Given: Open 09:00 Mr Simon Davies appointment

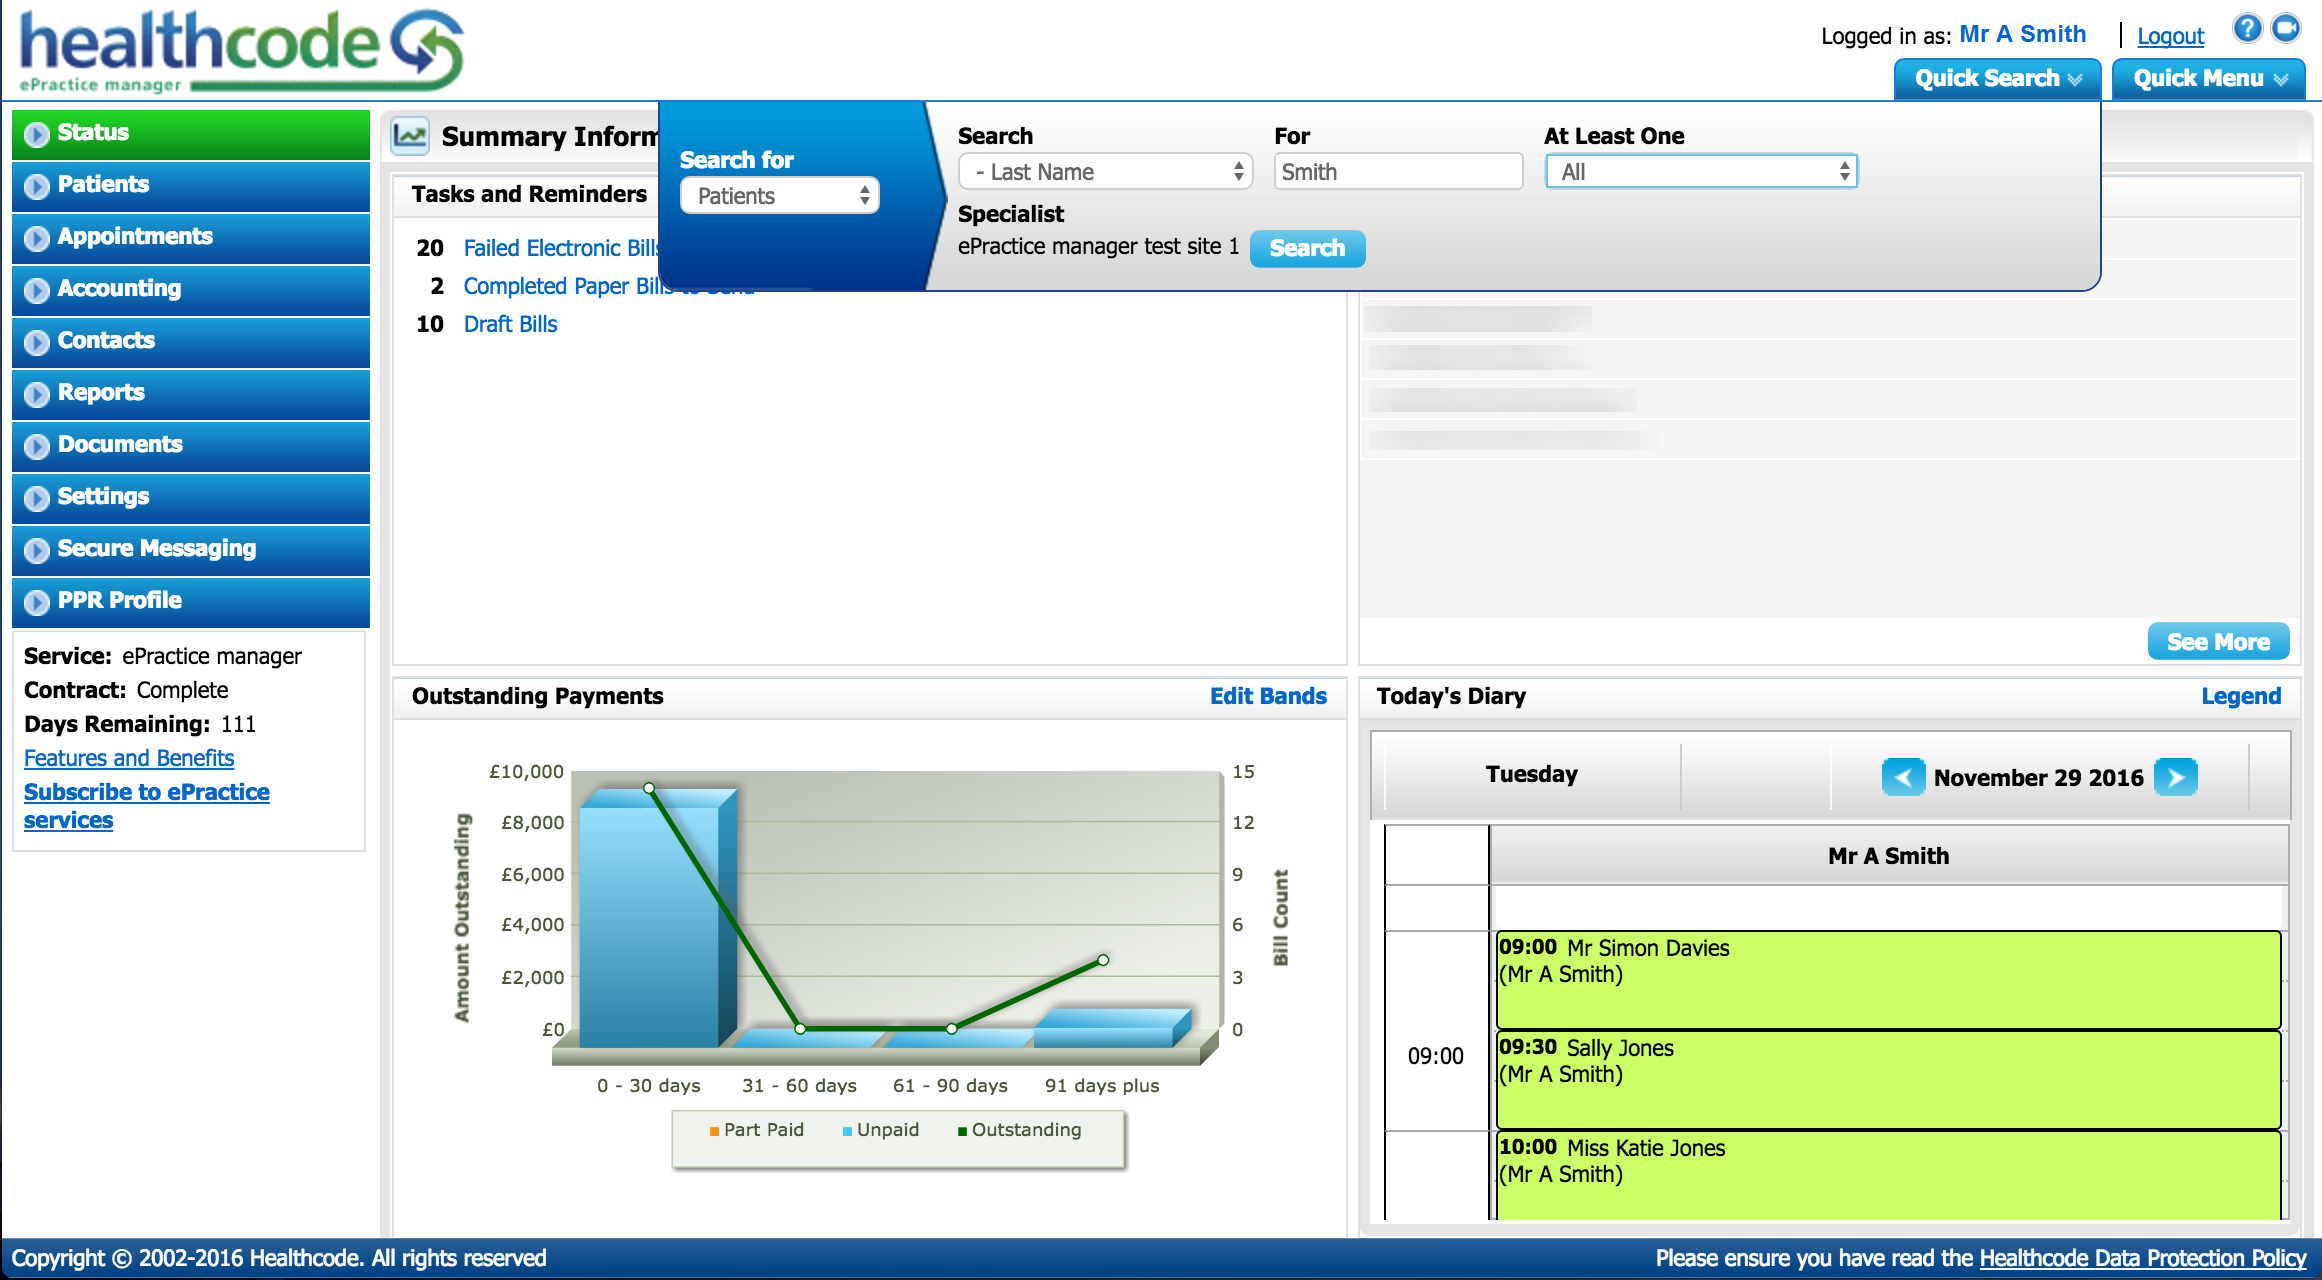Looking at the screenshot, I should [1888, 980].
